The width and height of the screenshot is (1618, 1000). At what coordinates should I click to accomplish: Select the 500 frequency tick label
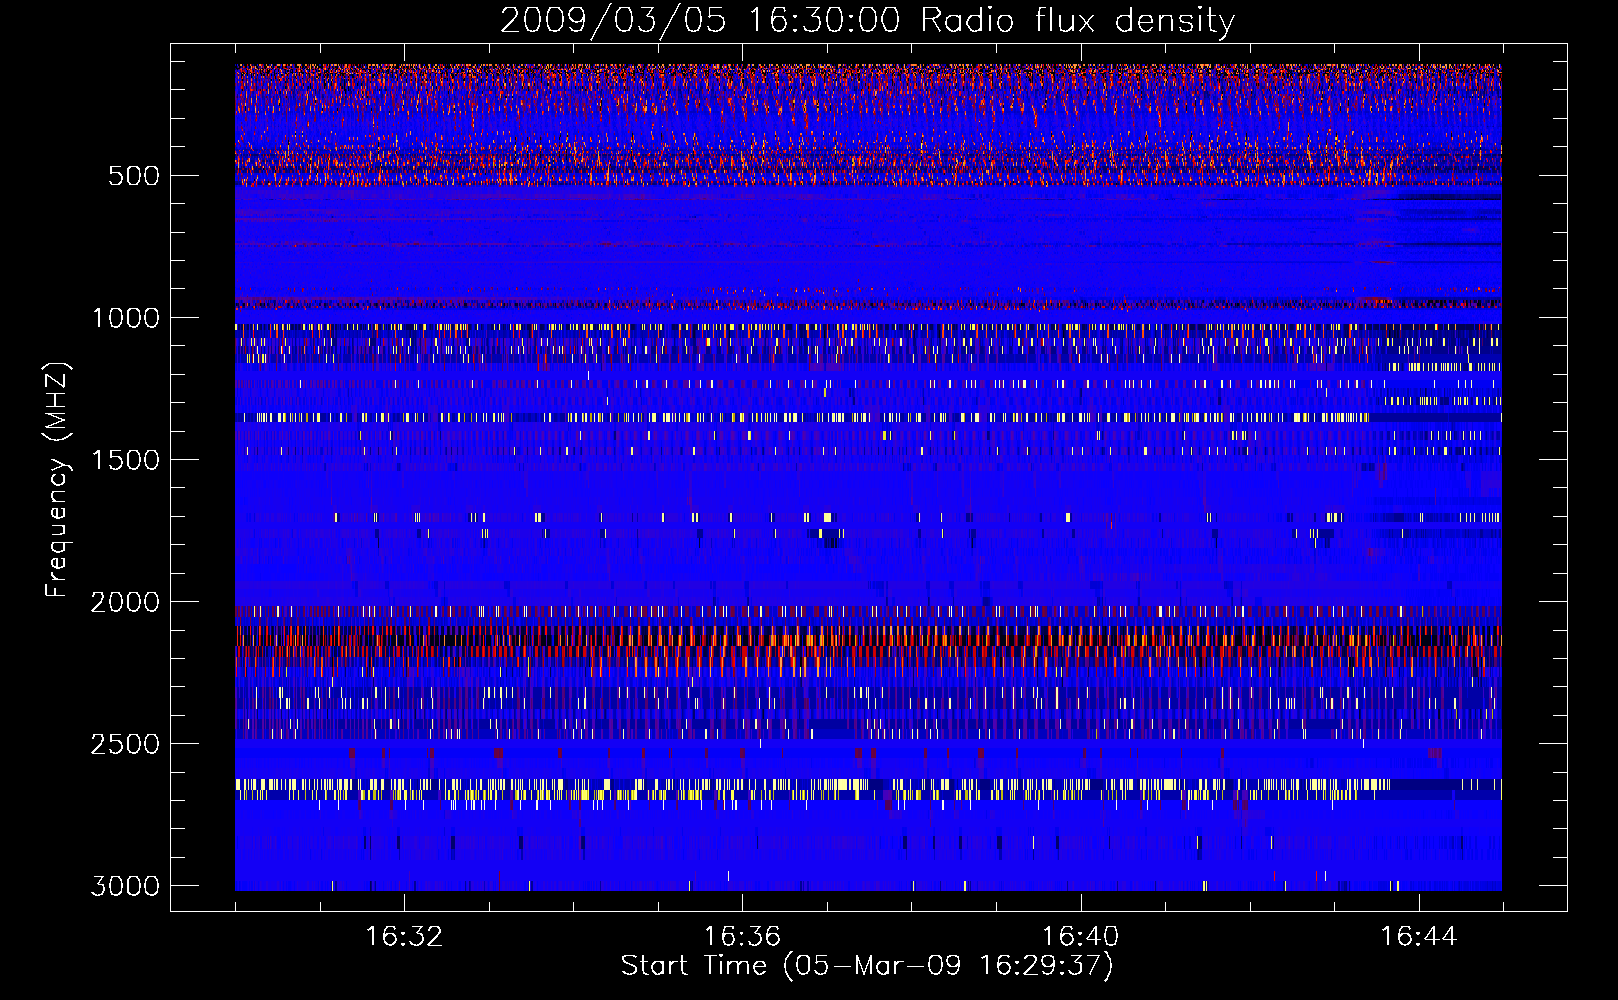tap(133, 176)
